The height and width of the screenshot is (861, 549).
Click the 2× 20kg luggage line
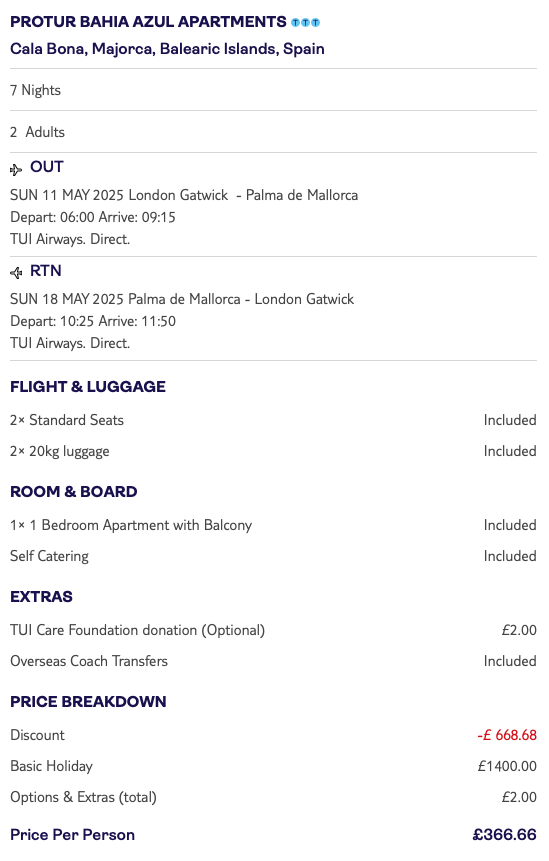coord(273,451)
